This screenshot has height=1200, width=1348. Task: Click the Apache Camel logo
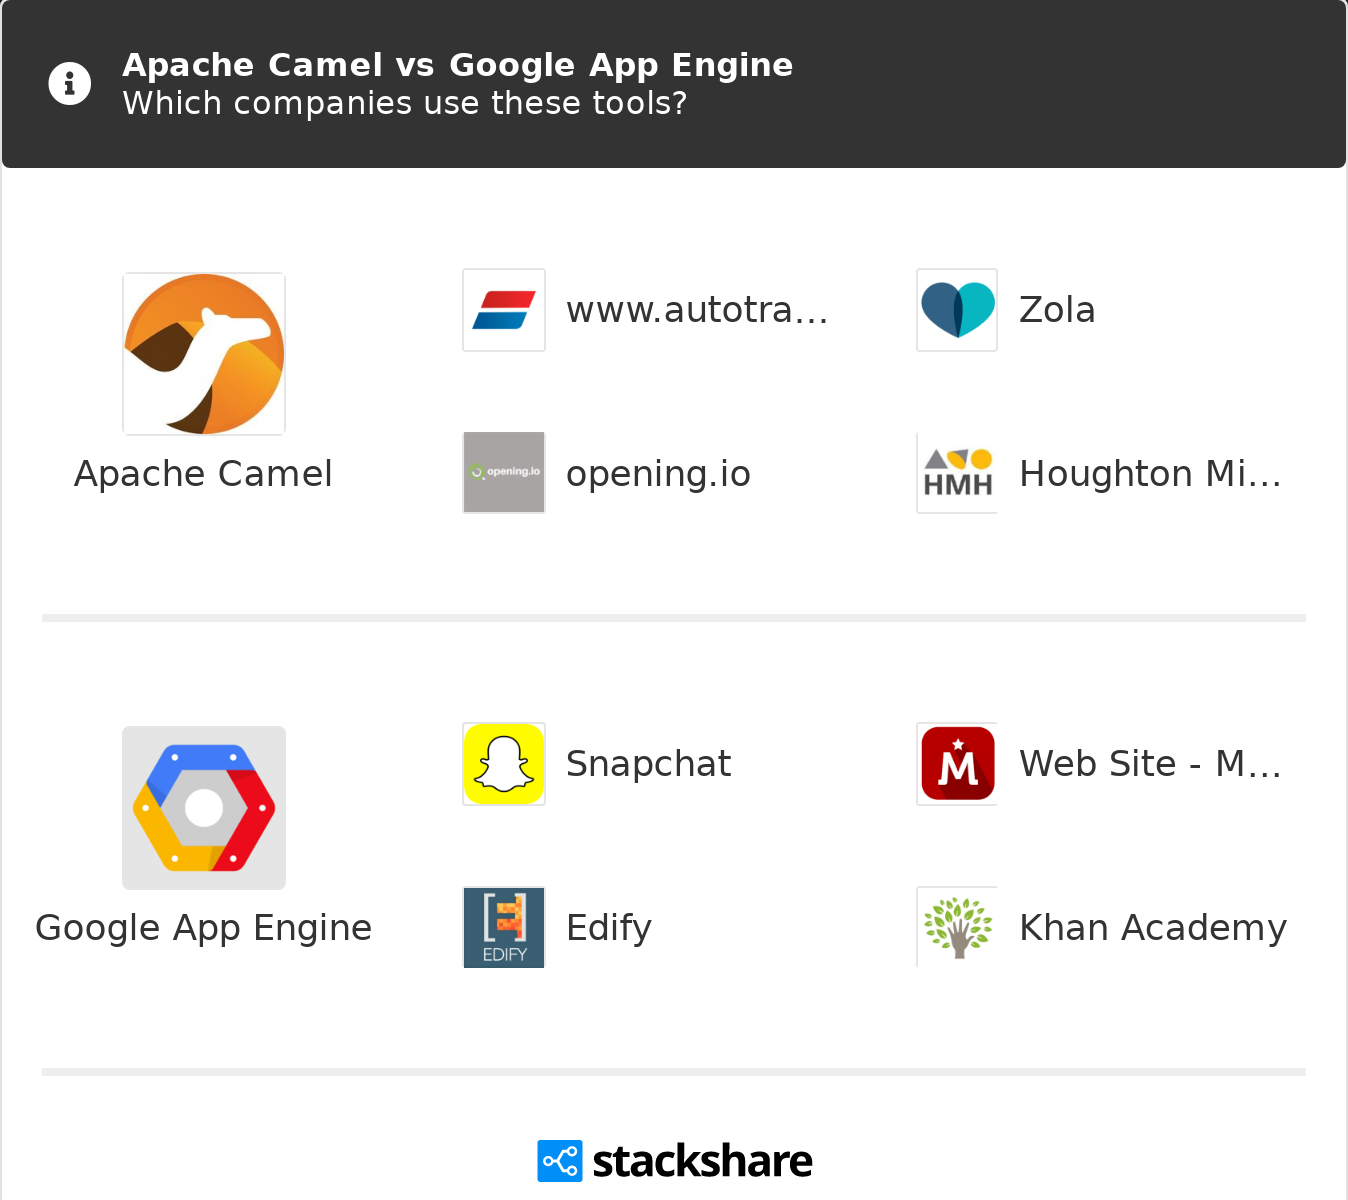tap(204, 354)
